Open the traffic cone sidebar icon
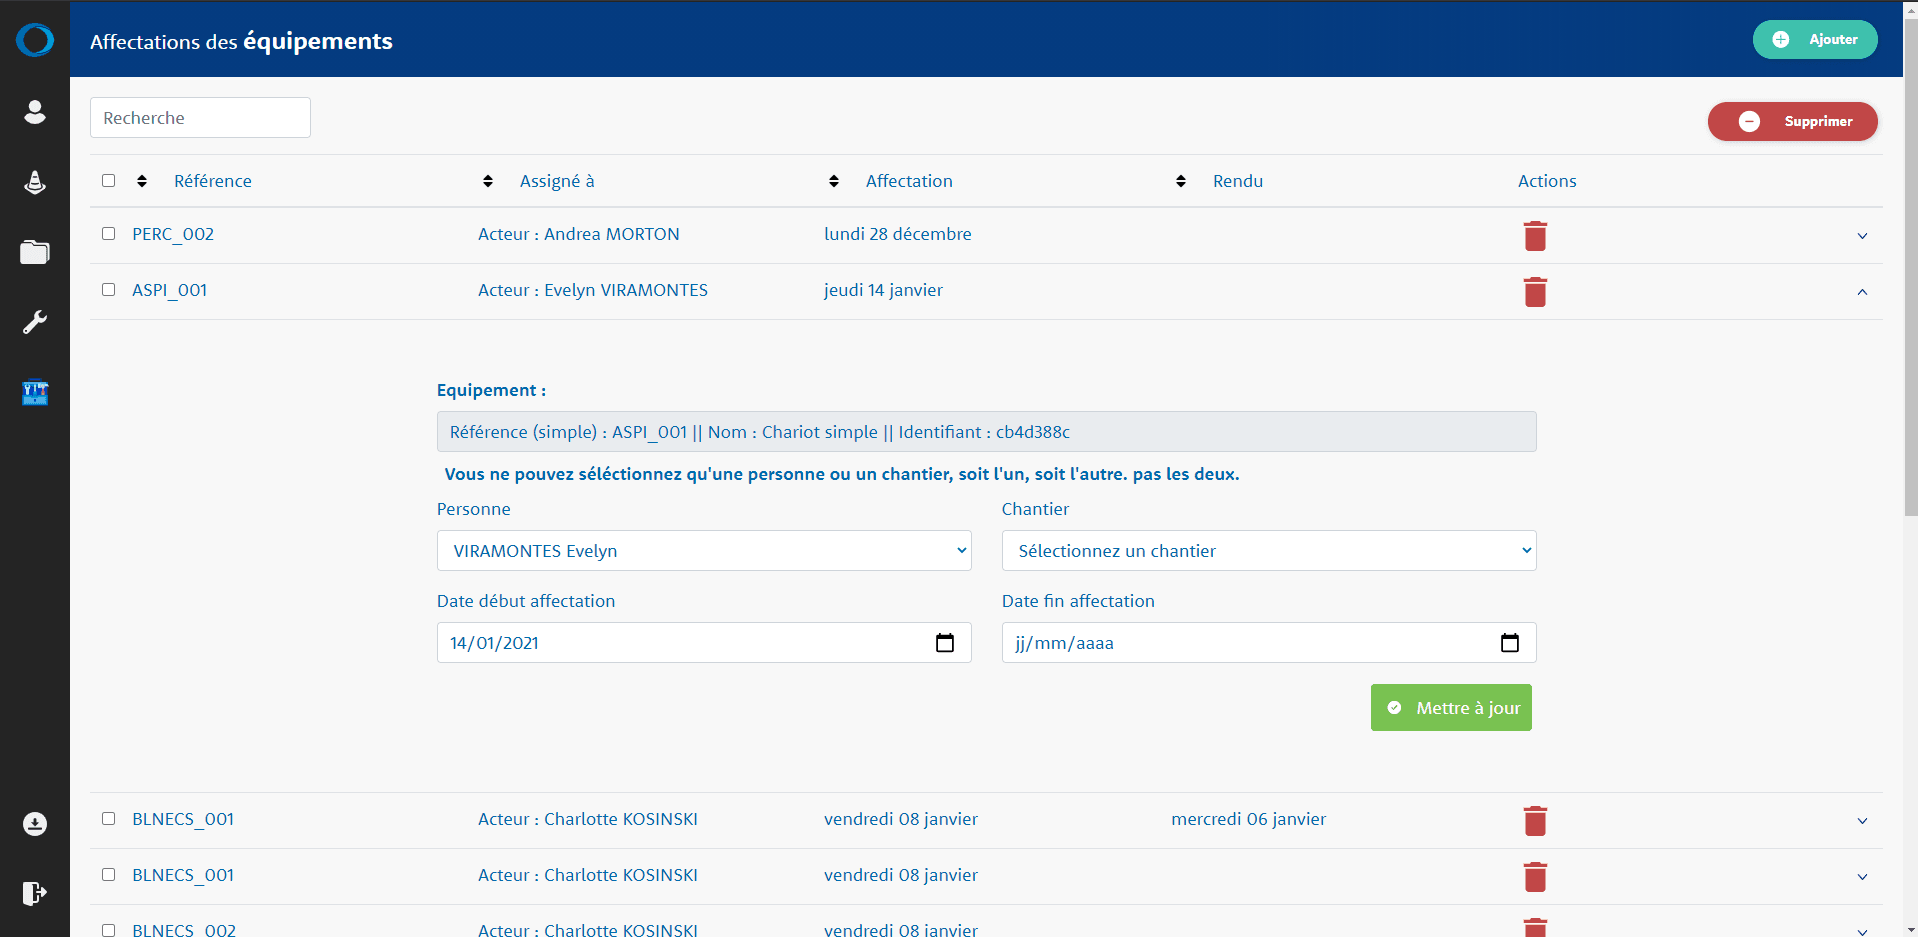 35,182
